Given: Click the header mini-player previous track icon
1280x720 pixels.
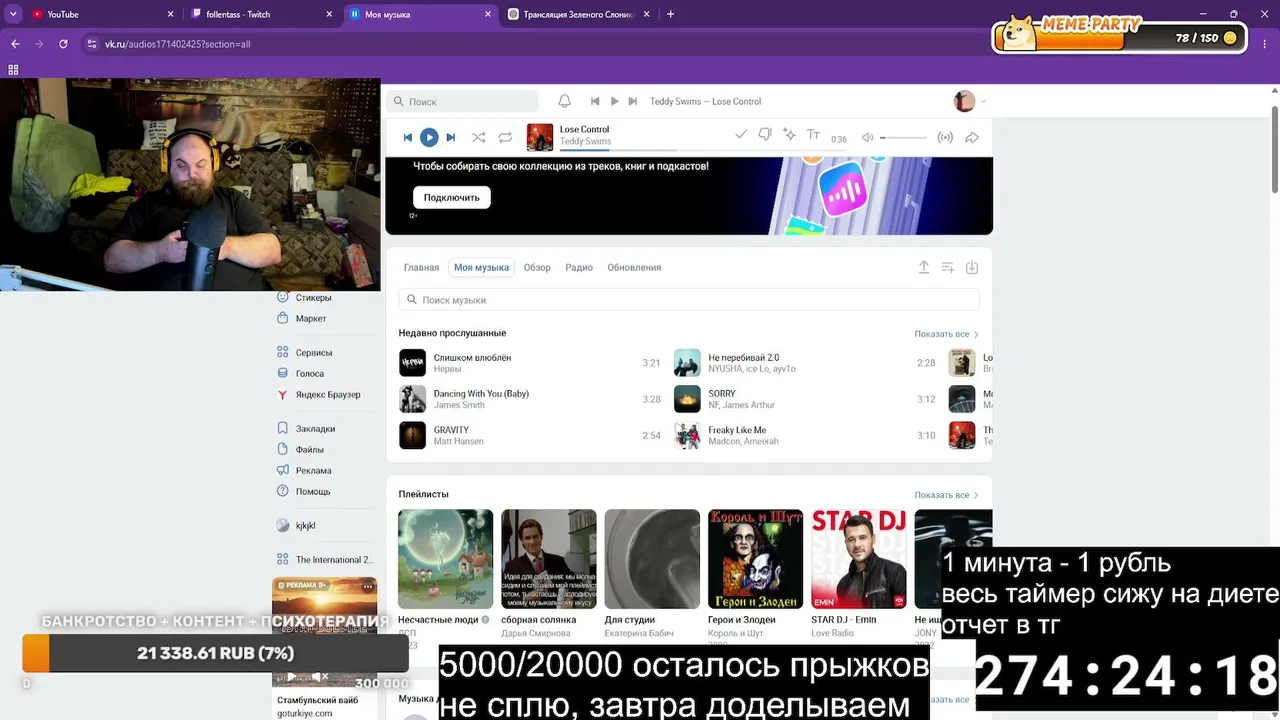Looking at the screenshot, I should (x=595, y=101).
